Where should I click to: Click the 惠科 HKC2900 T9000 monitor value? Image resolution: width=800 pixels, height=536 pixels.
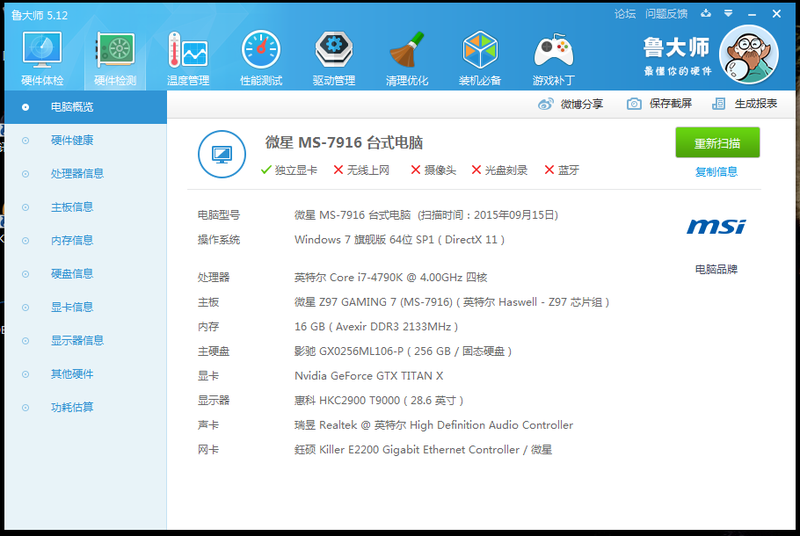click(x=379, y=400)
